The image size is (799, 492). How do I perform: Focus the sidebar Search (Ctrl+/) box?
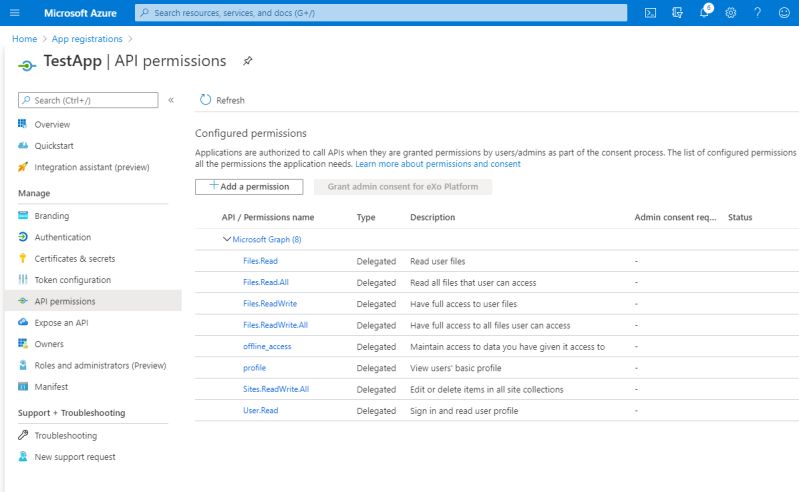pyautogui.click(x=88, y=100)
